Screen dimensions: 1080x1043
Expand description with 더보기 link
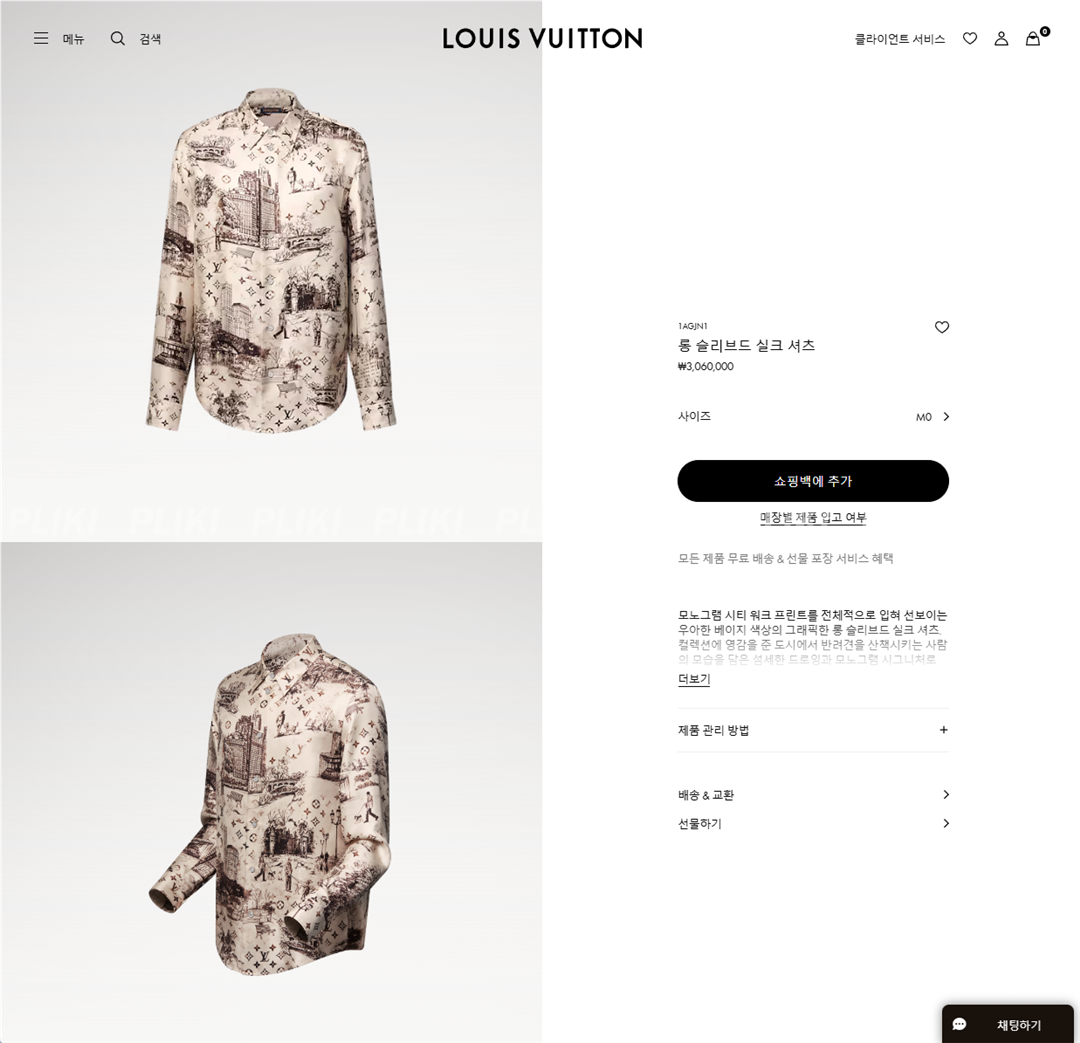[x=694, y=679]
